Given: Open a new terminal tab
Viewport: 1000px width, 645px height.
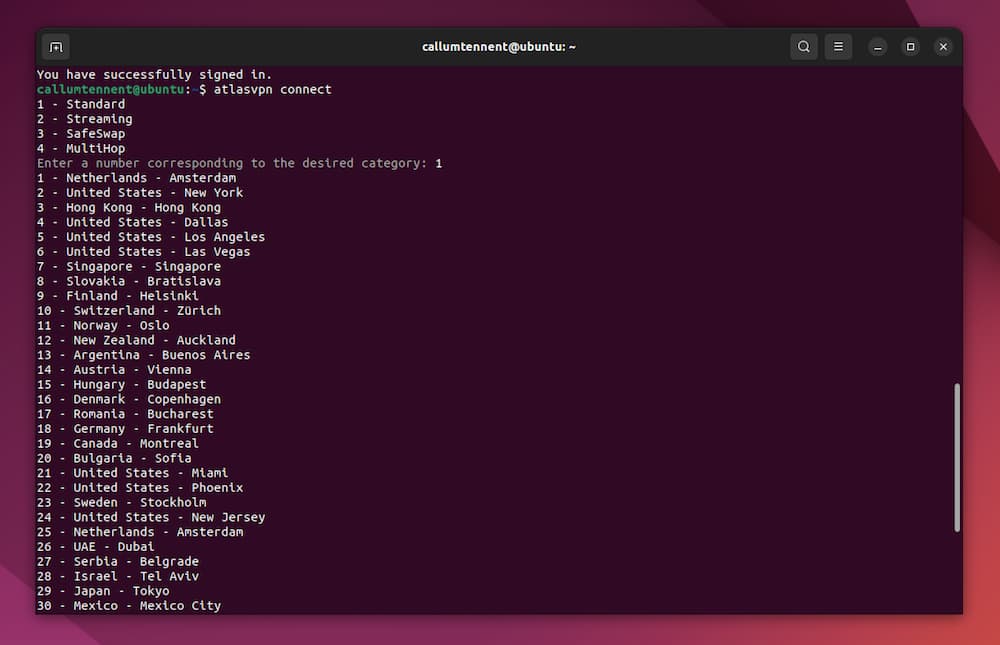Looking at the screenshot, I should tap(56, 47).
